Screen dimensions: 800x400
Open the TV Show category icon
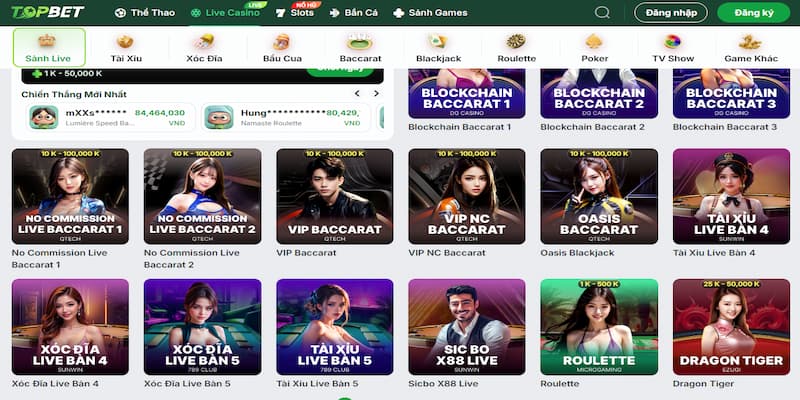[x=673, y=42]
